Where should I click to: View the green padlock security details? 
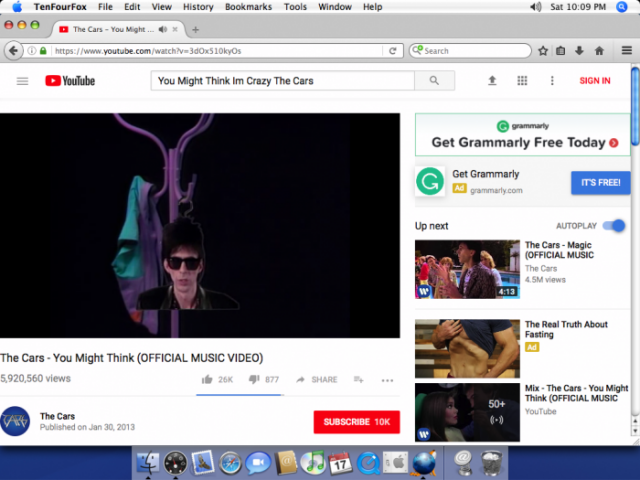pos(43,51)
